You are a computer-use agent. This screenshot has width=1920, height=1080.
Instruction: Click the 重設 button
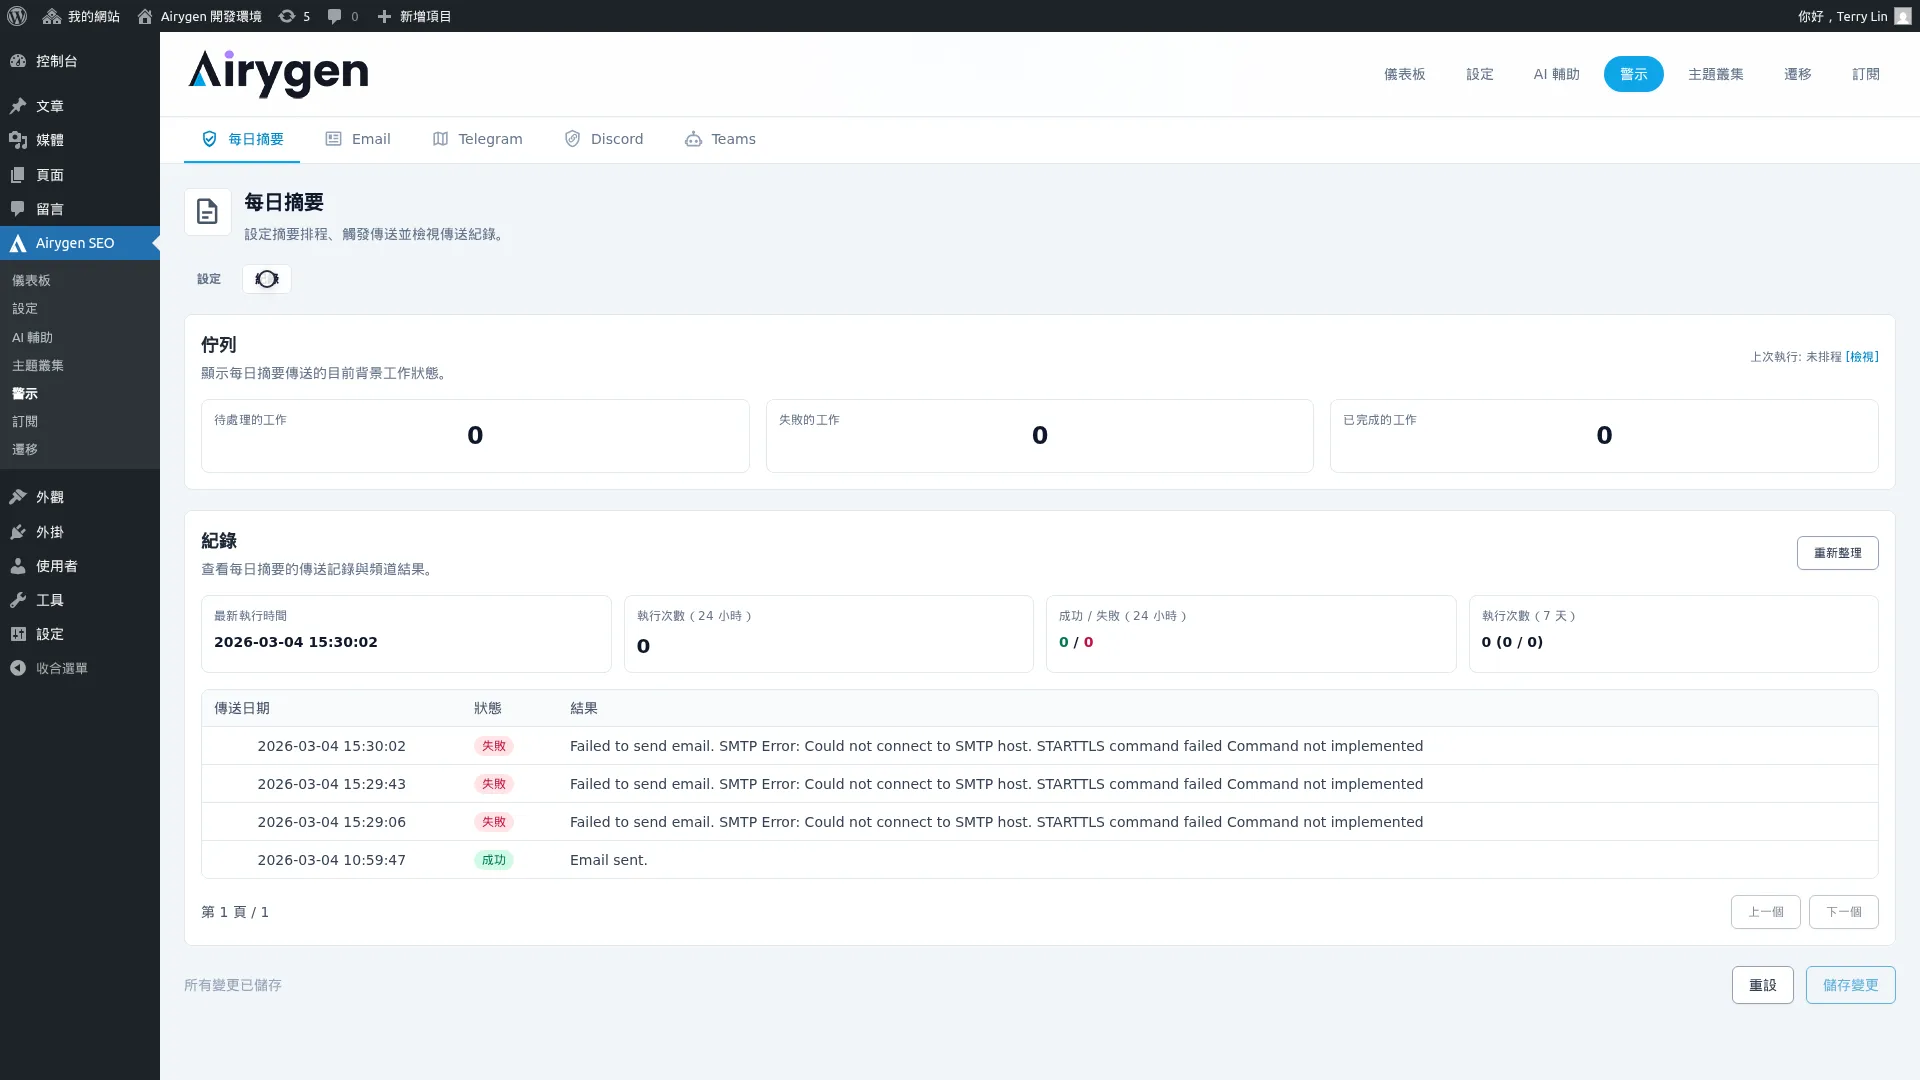pyautogui.click(x=1762, y=985)
